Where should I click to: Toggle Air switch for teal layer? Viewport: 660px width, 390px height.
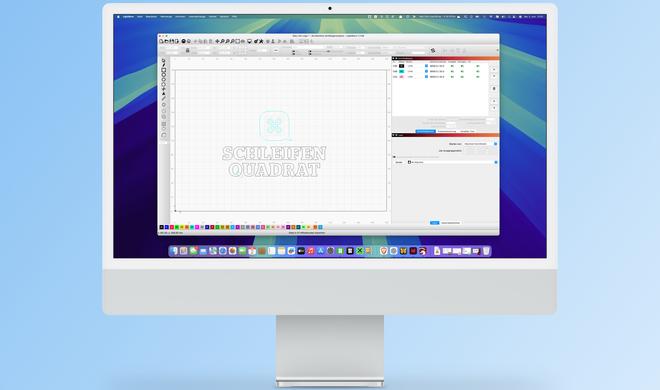click(x=478, y=72)
